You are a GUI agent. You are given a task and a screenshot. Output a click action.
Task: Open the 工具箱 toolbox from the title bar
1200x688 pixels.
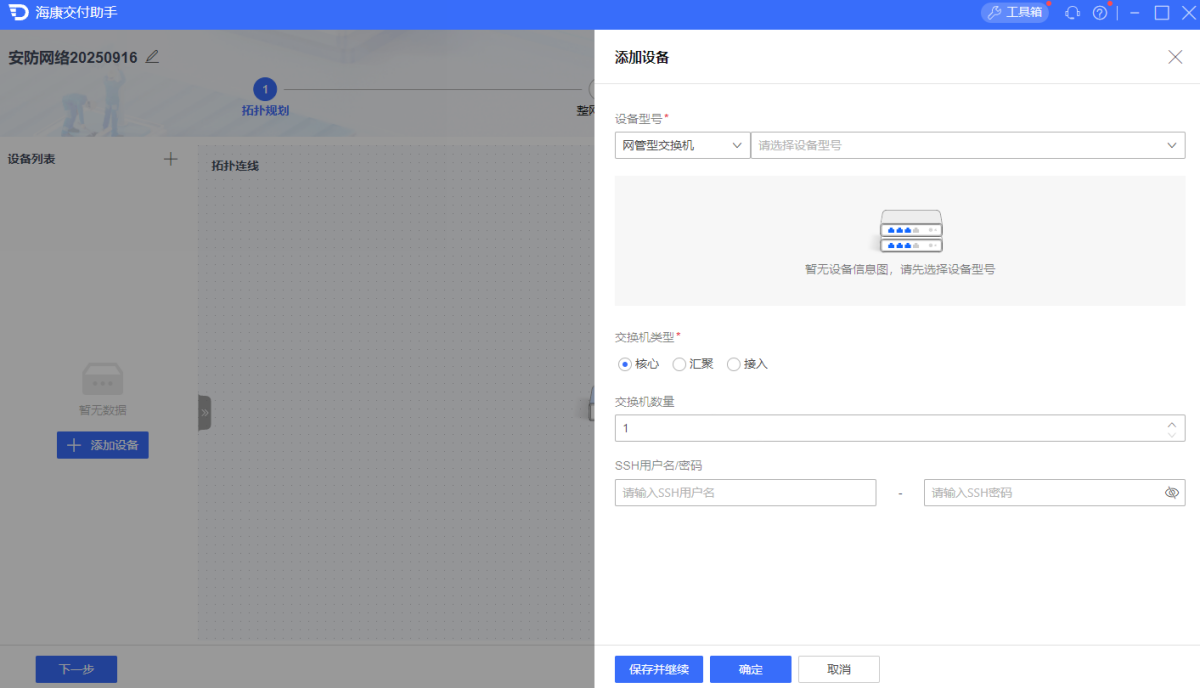click(1014, 12)
